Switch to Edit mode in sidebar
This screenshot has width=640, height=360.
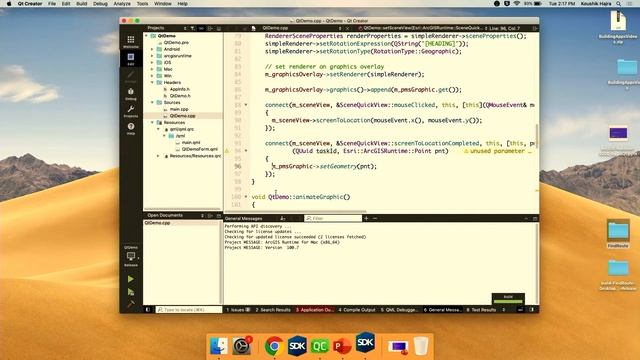click(x=131, y=59)
